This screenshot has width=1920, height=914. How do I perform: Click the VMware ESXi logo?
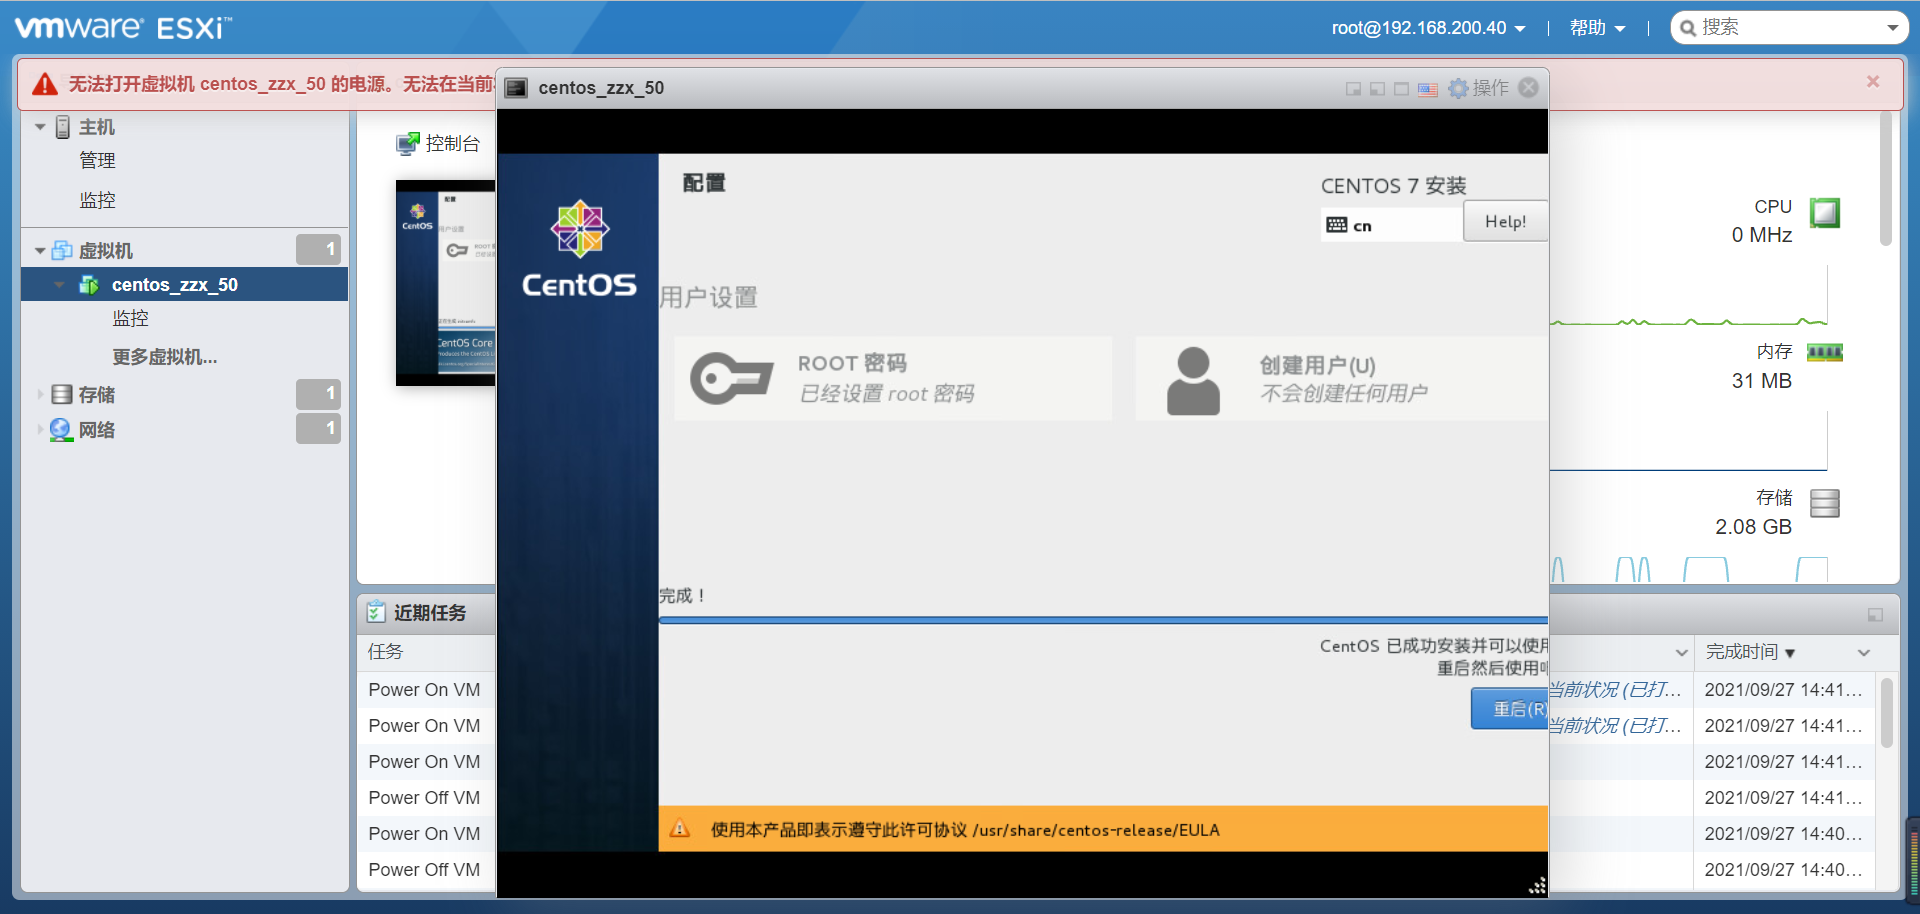(x=123, y=27)
